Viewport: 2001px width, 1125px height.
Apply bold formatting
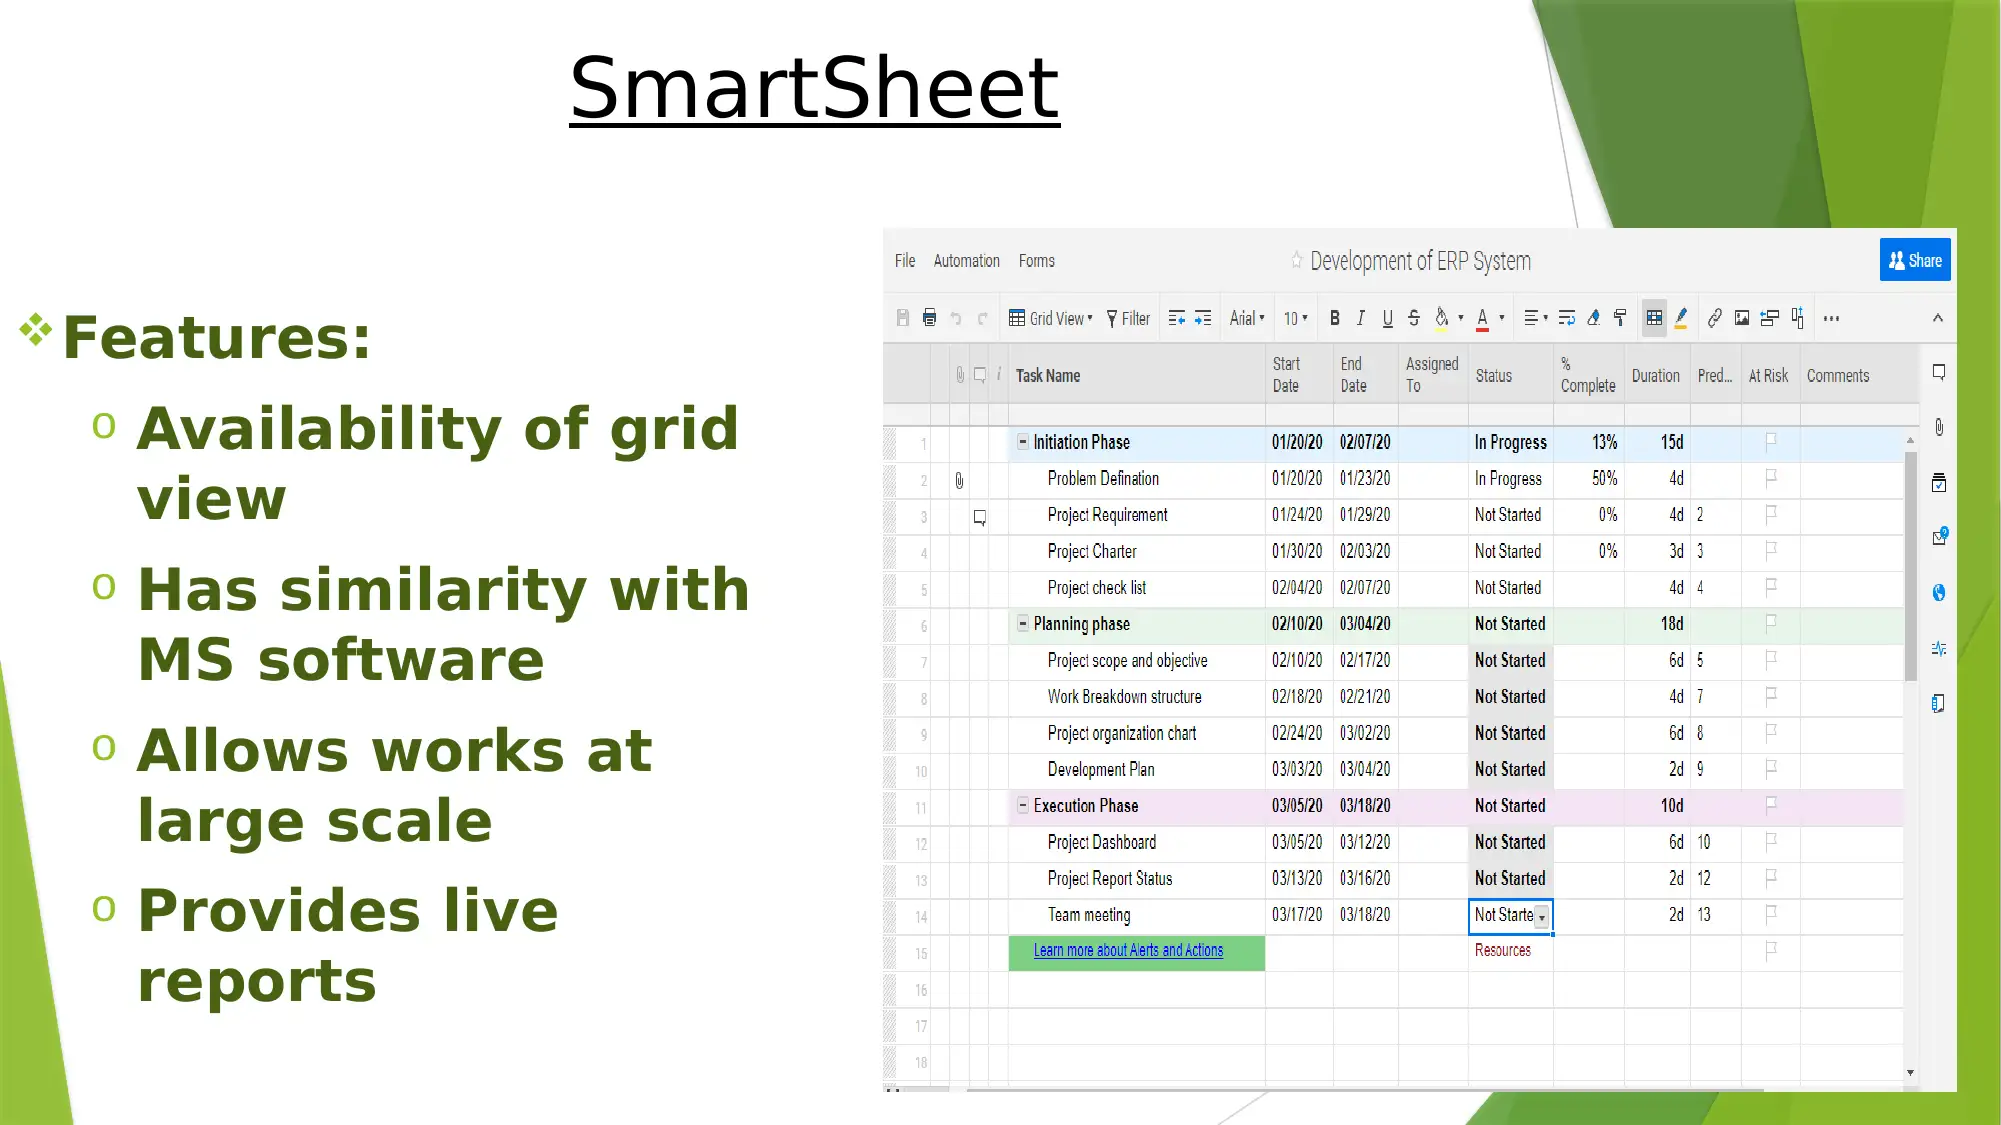point(1334,318)
